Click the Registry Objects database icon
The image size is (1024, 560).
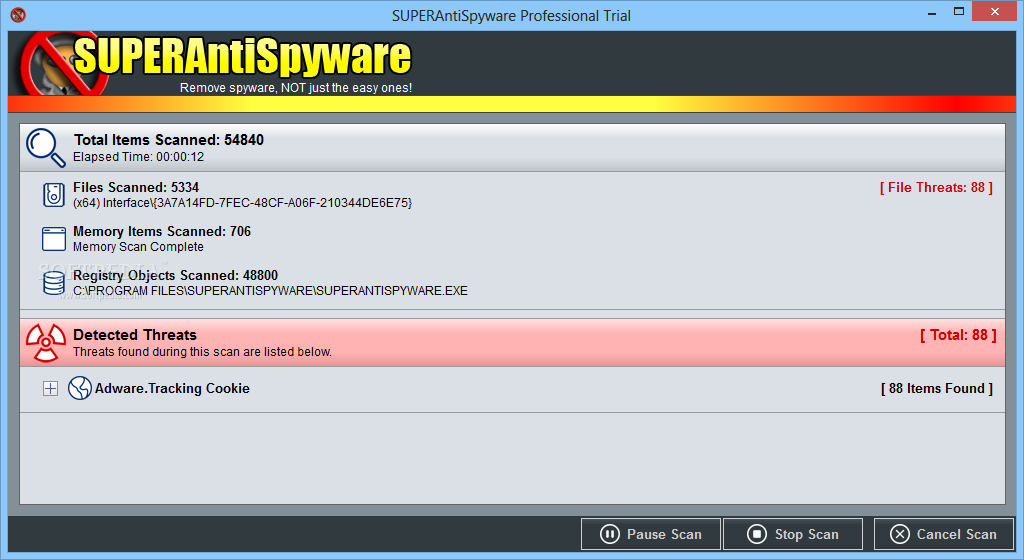pos(54,283)
